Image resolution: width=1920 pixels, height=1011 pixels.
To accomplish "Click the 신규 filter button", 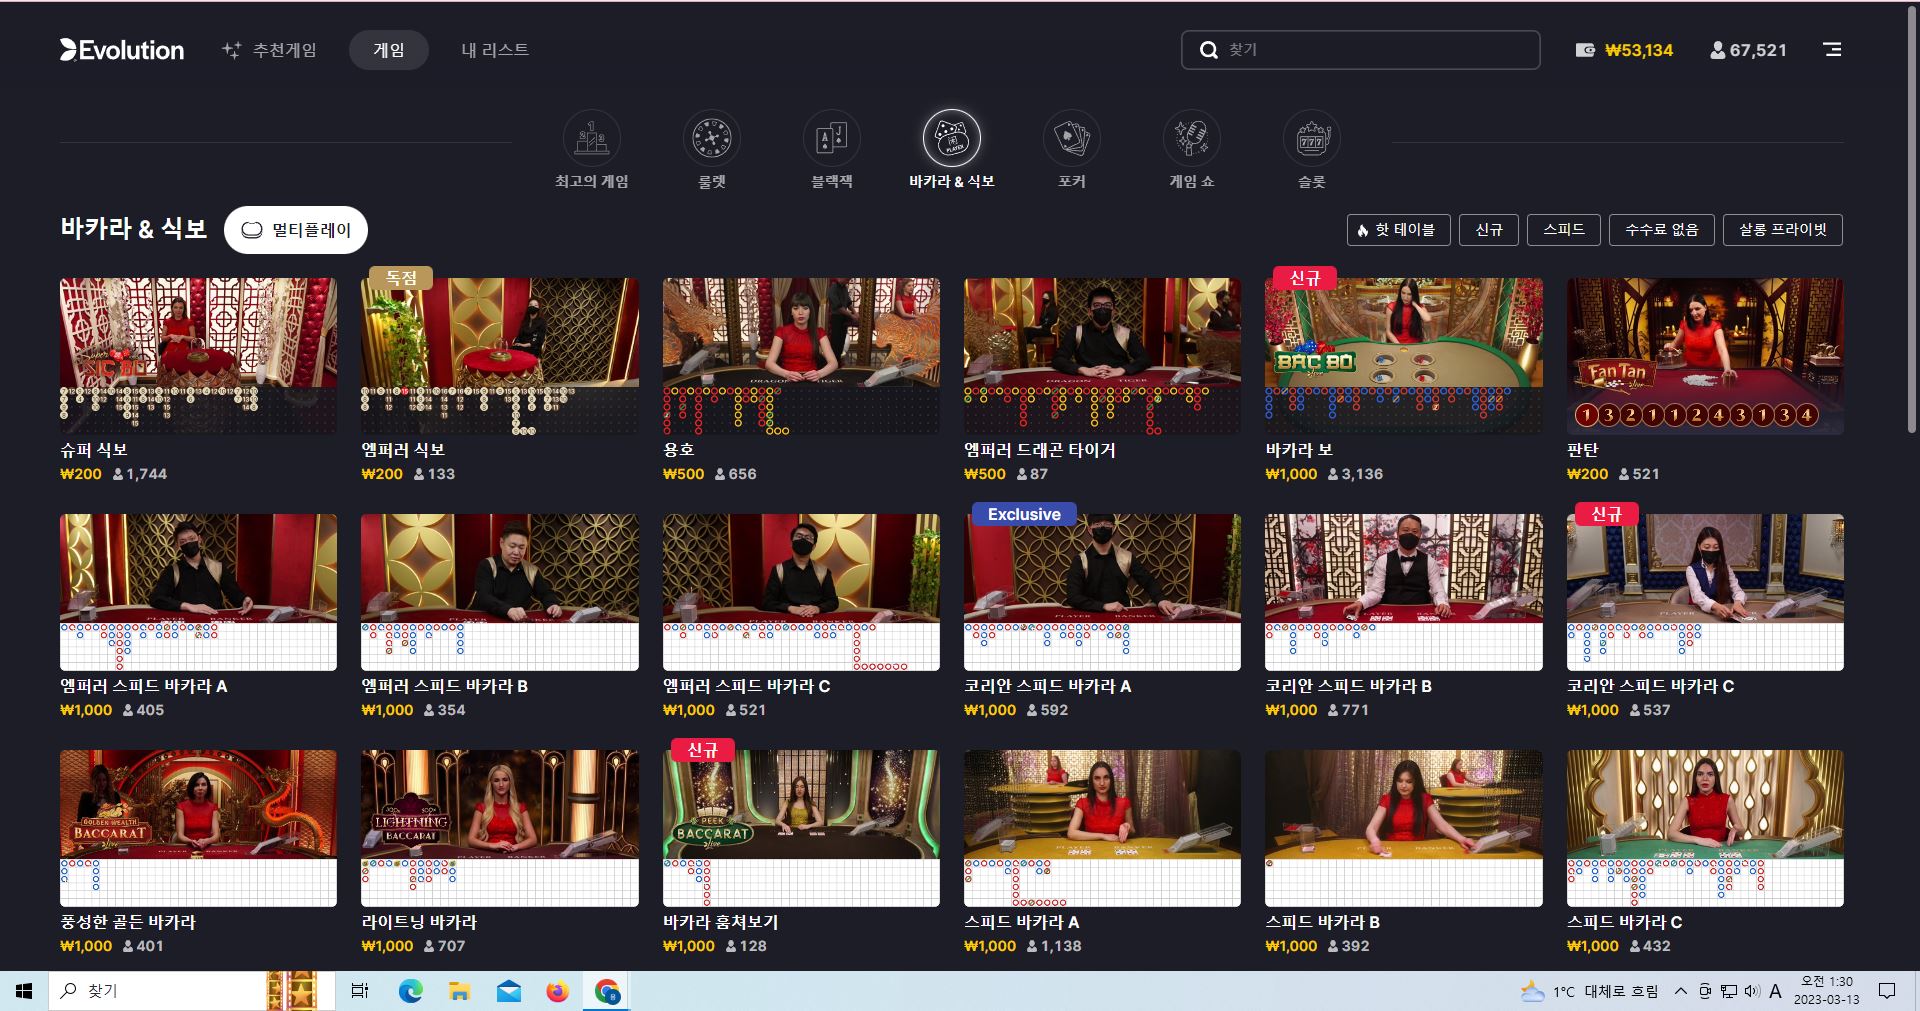I will click(1489, 230).
